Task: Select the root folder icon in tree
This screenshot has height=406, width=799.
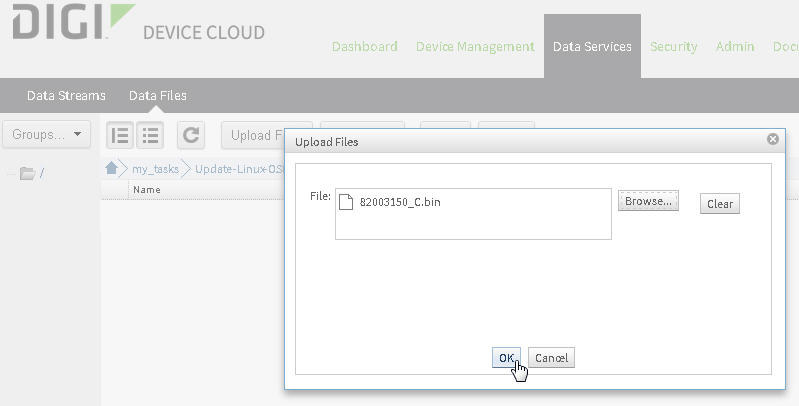Action: 27,174
